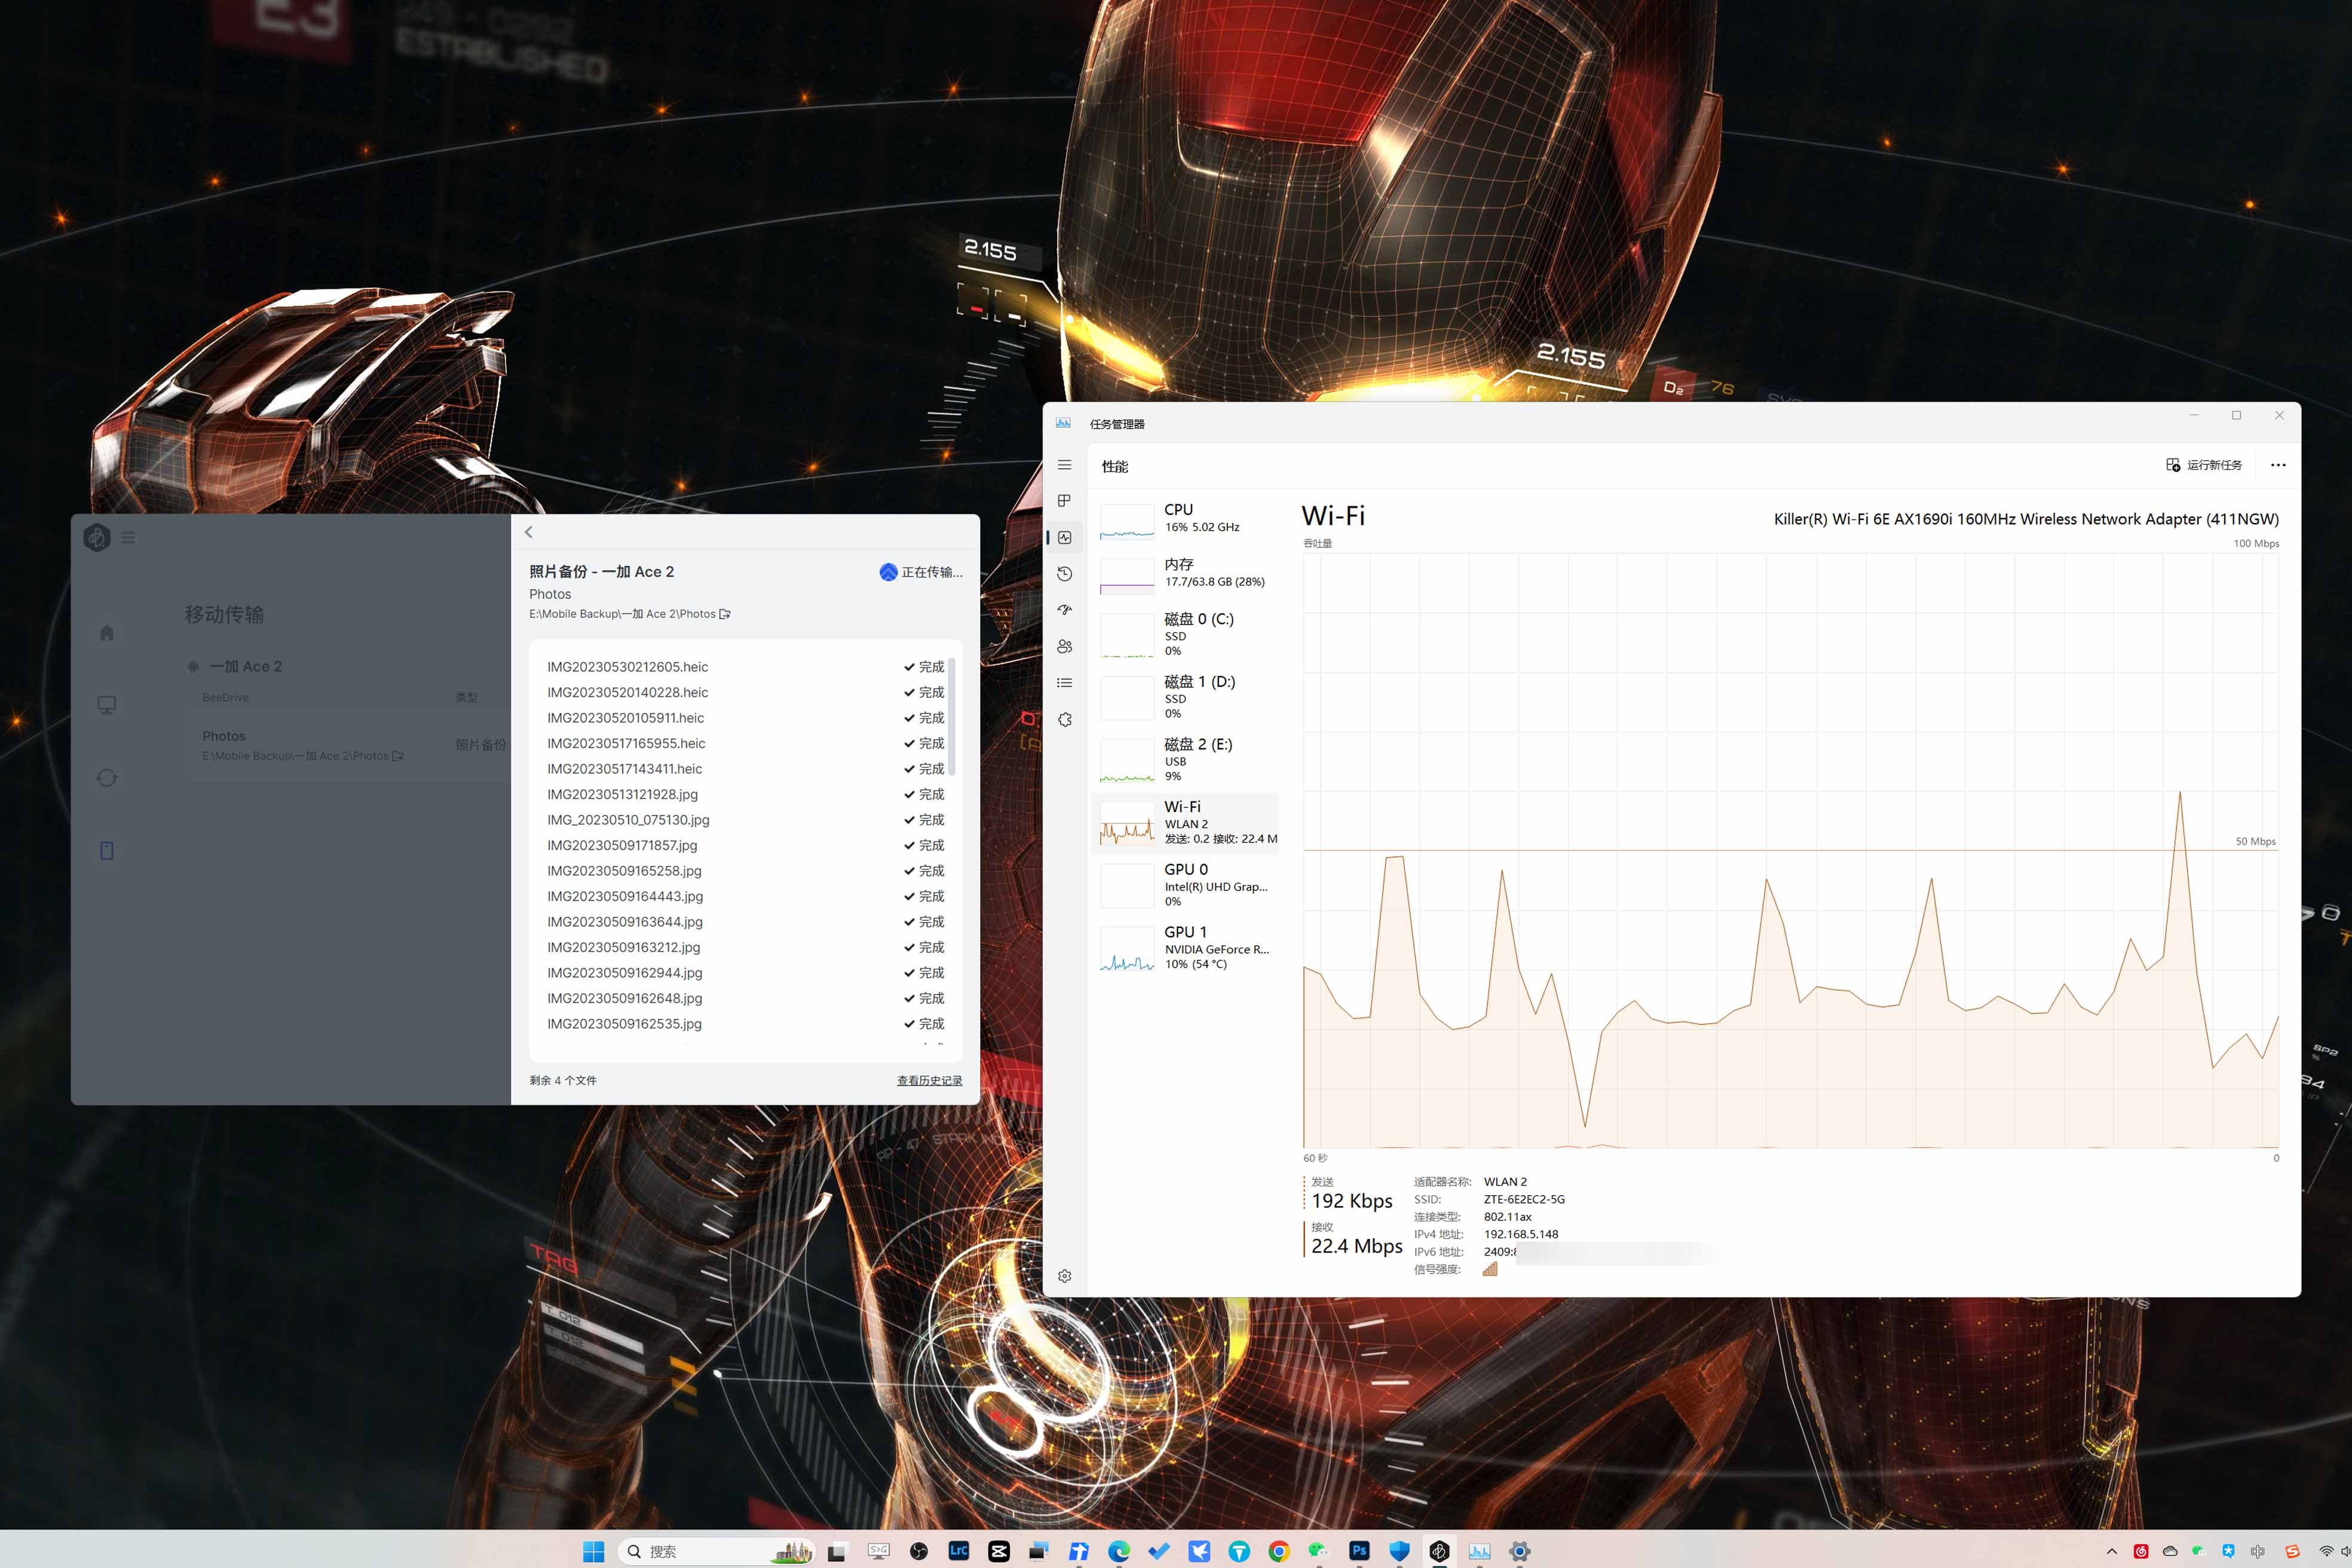Open Task Manager settings gear
Screen dimensions: 2352x1568
1064,1276
